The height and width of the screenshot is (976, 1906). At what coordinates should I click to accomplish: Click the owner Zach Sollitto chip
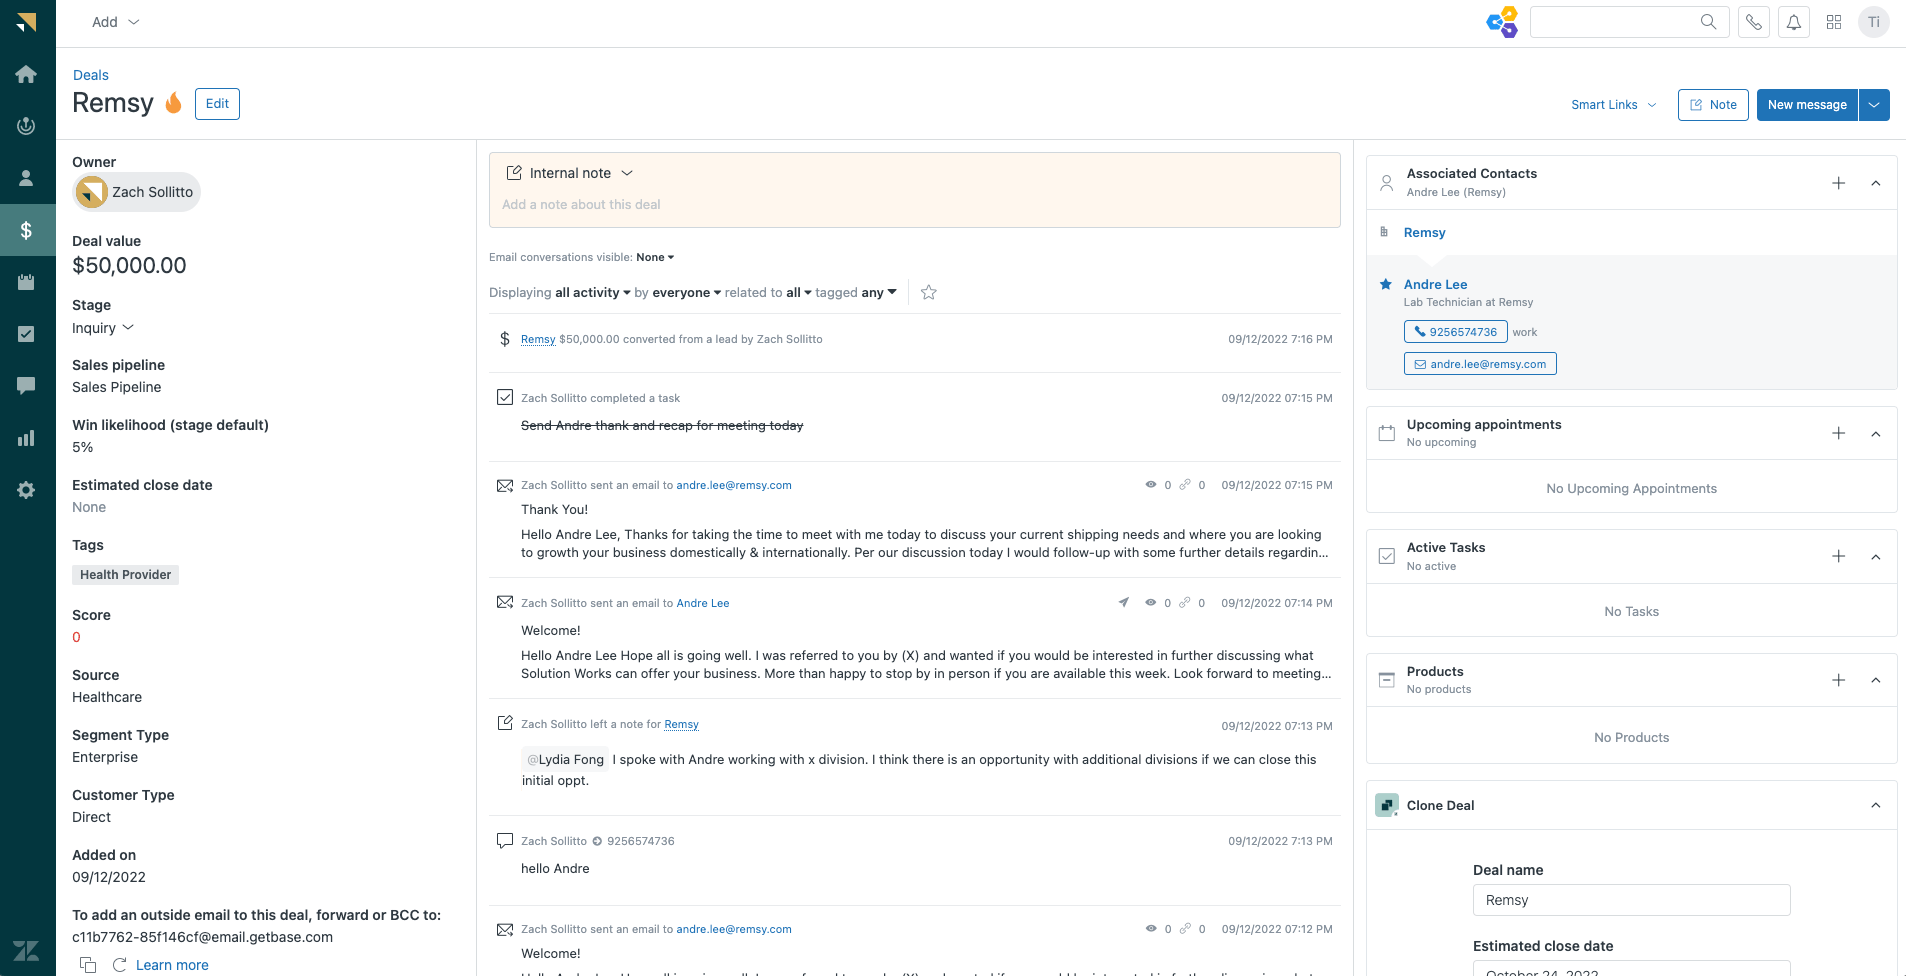coord(136,192)
